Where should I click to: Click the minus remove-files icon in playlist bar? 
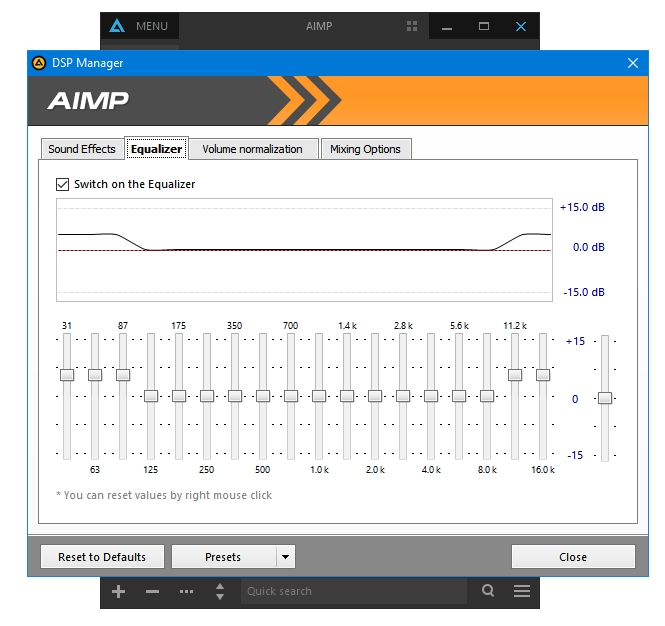(152, 591)
